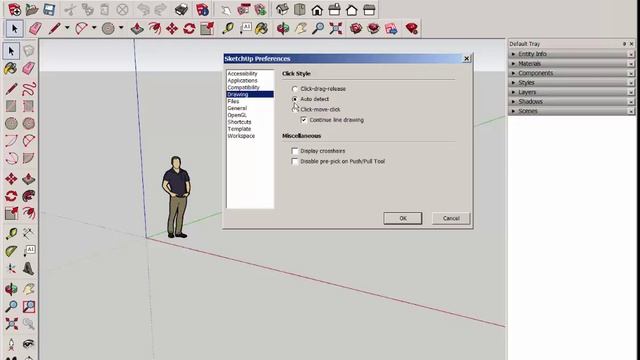Expand the Shadows tray panel
Image resolution: width=640 pixels, height=360 pixels.
[571, 101]
